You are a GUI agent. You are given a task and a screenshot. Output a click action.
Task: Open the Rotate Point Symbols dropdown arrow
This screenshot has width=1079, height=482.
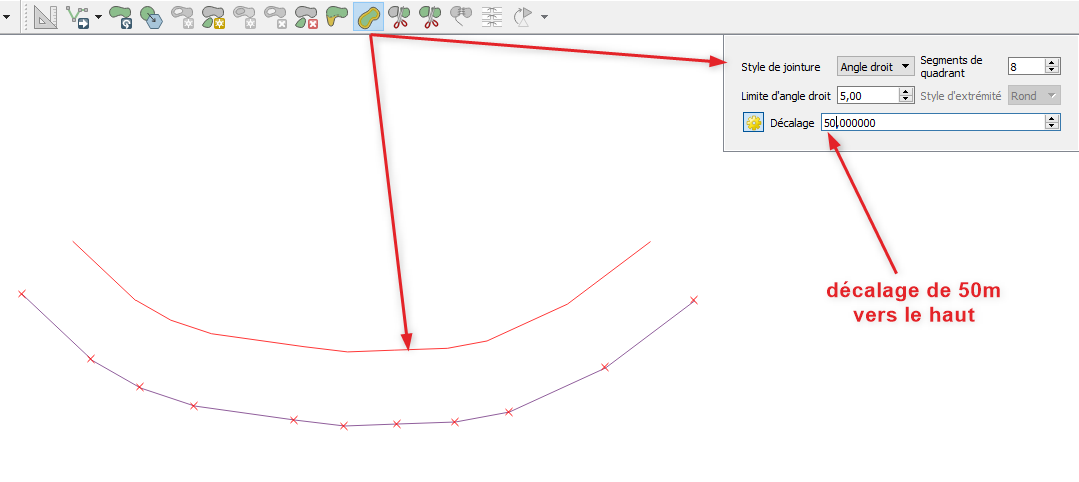(544, 16)
